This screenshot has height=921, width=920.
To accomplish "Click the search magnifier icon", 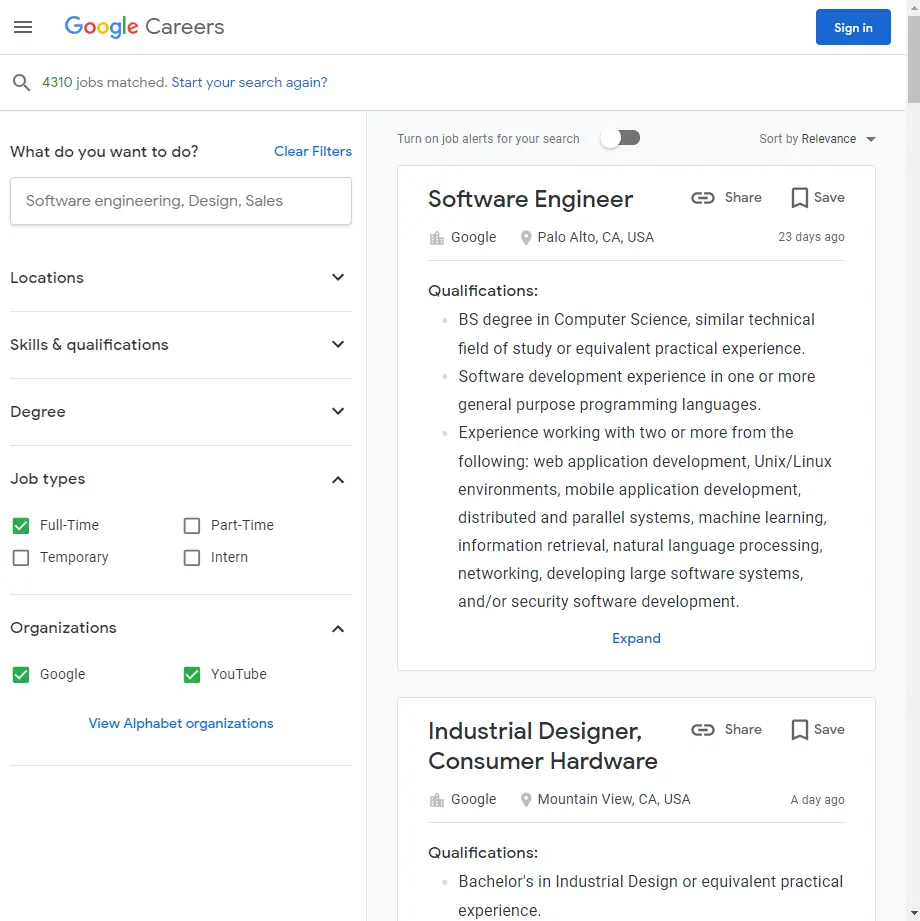I will click(x=21, y=82).
